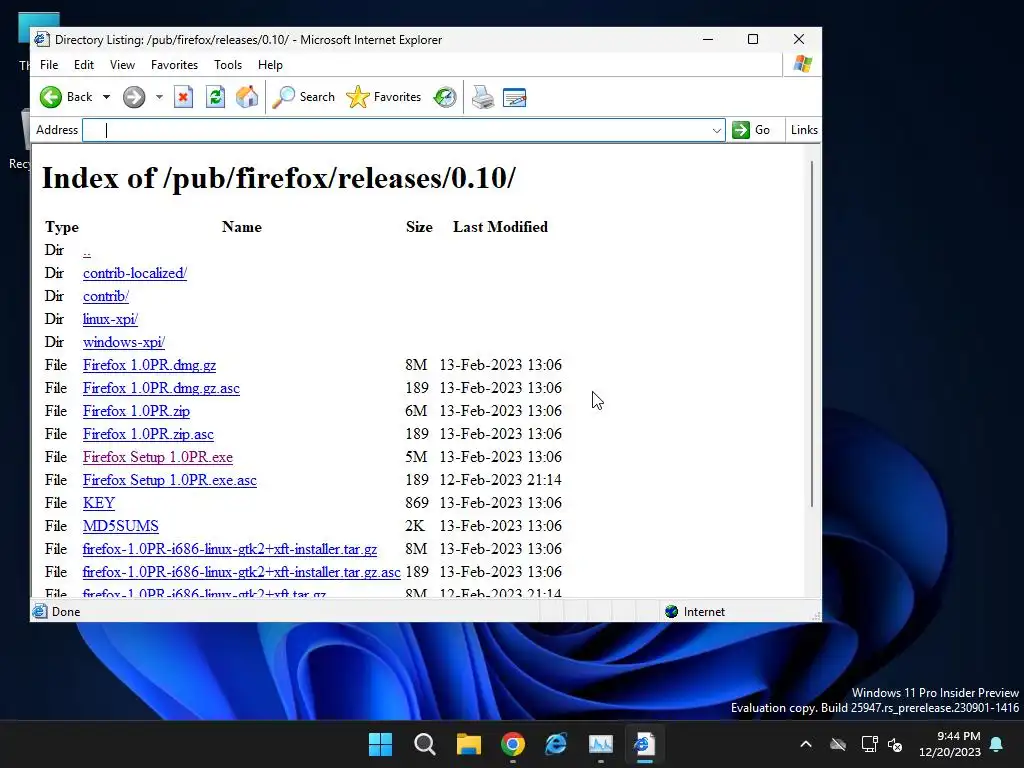Open the Back history dropdown arrow
This screenshot has width=1024, height=768.
(x=106, y=97)
